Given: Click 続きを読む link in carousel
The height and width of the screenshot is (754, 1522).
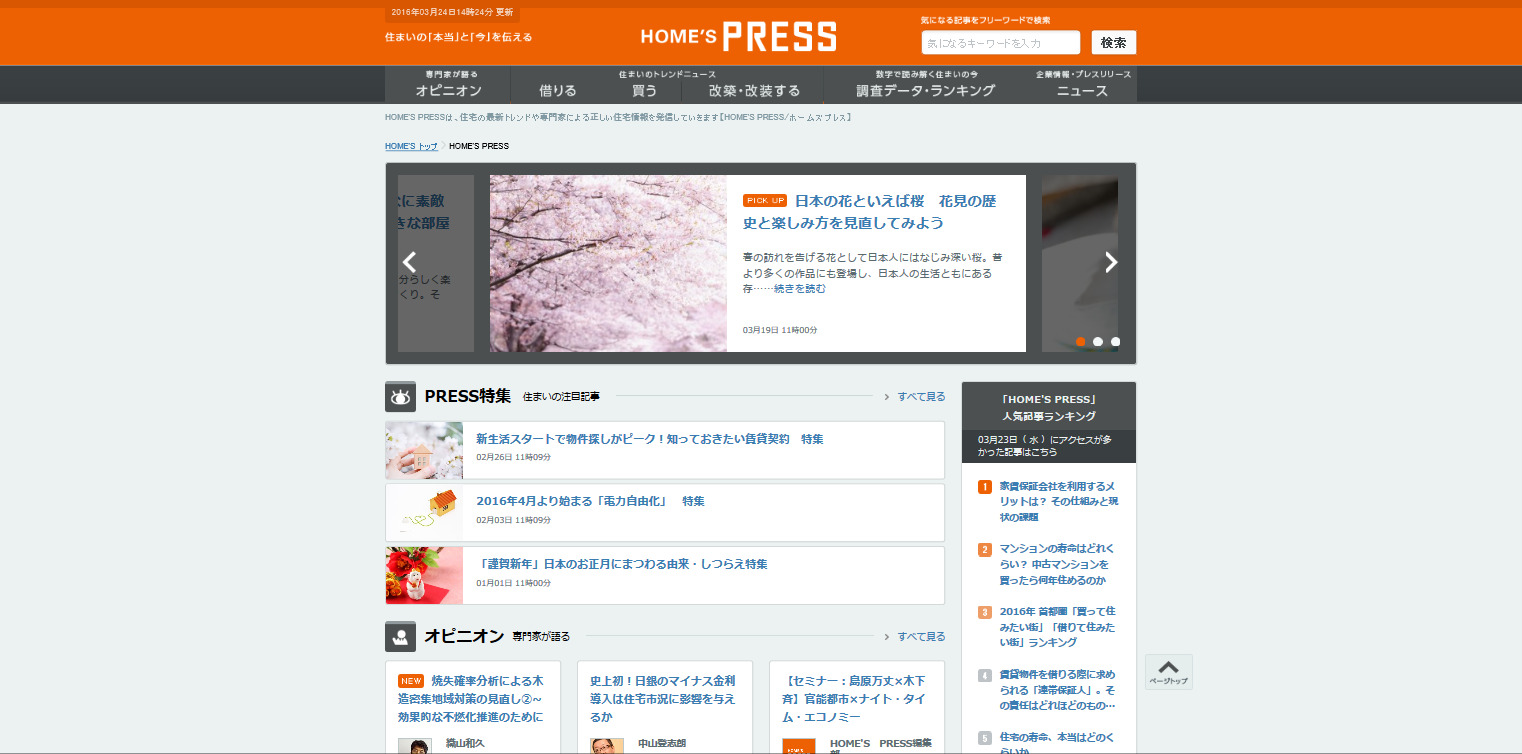Looking at the screenshot, I should pyautogui.click(x=800, y=288).
